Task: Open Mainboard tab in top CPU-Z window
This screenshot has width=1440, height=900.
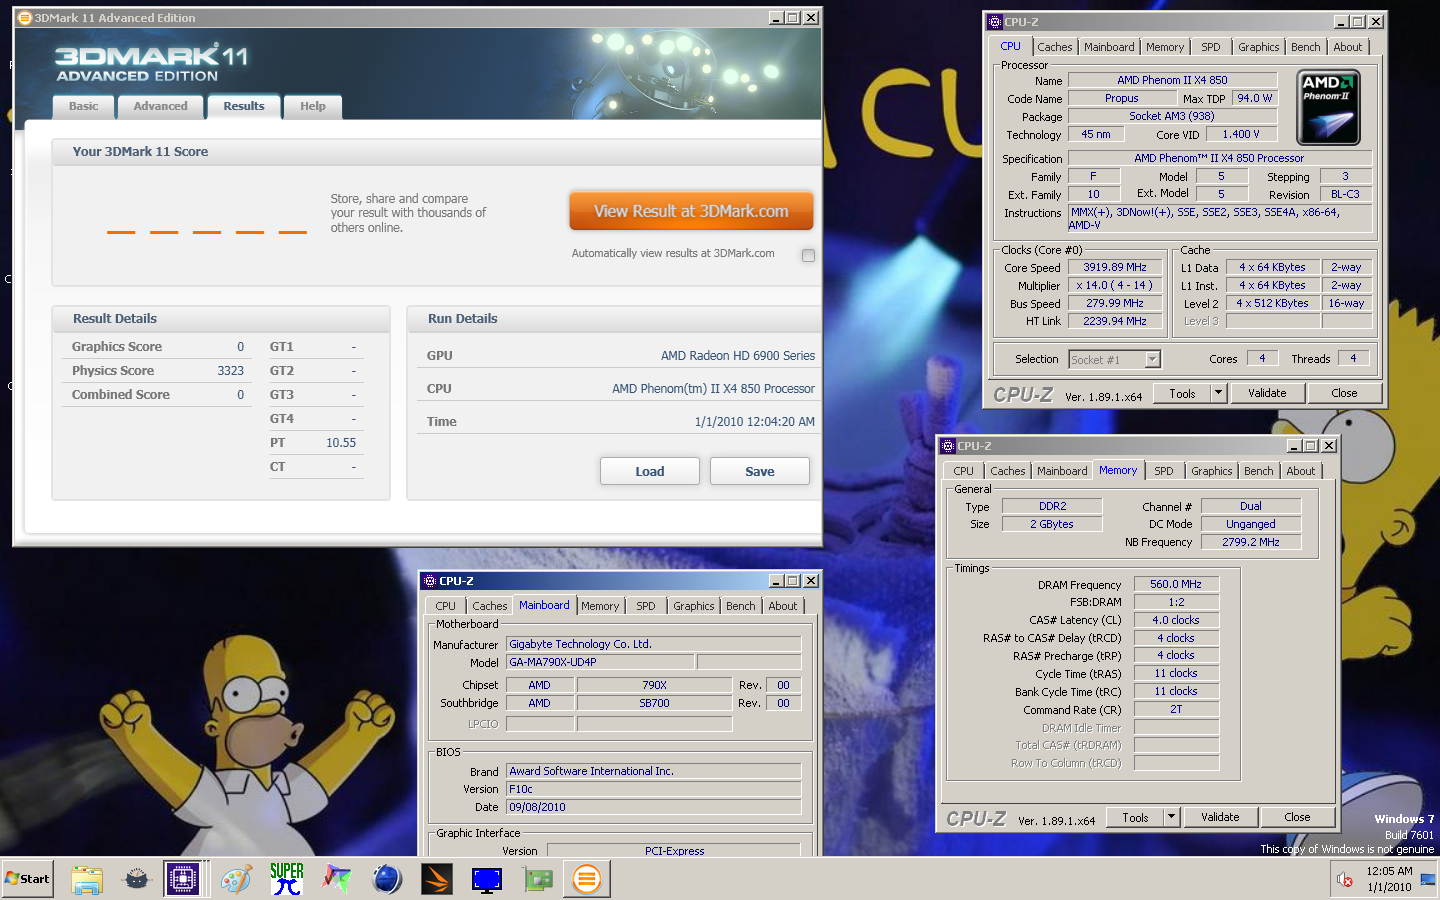Action: (1109, 47)
